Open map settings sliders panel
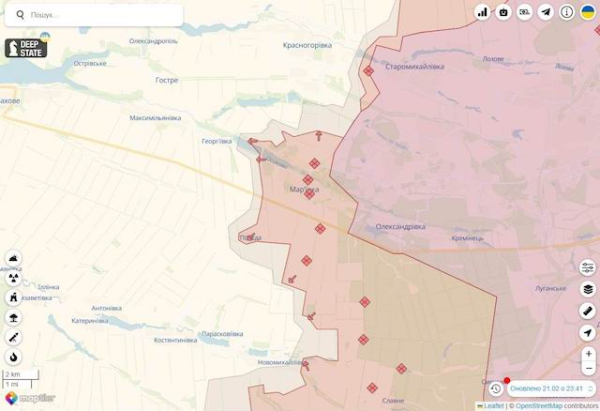Screen dimensions: 600x411 point(587,268)
